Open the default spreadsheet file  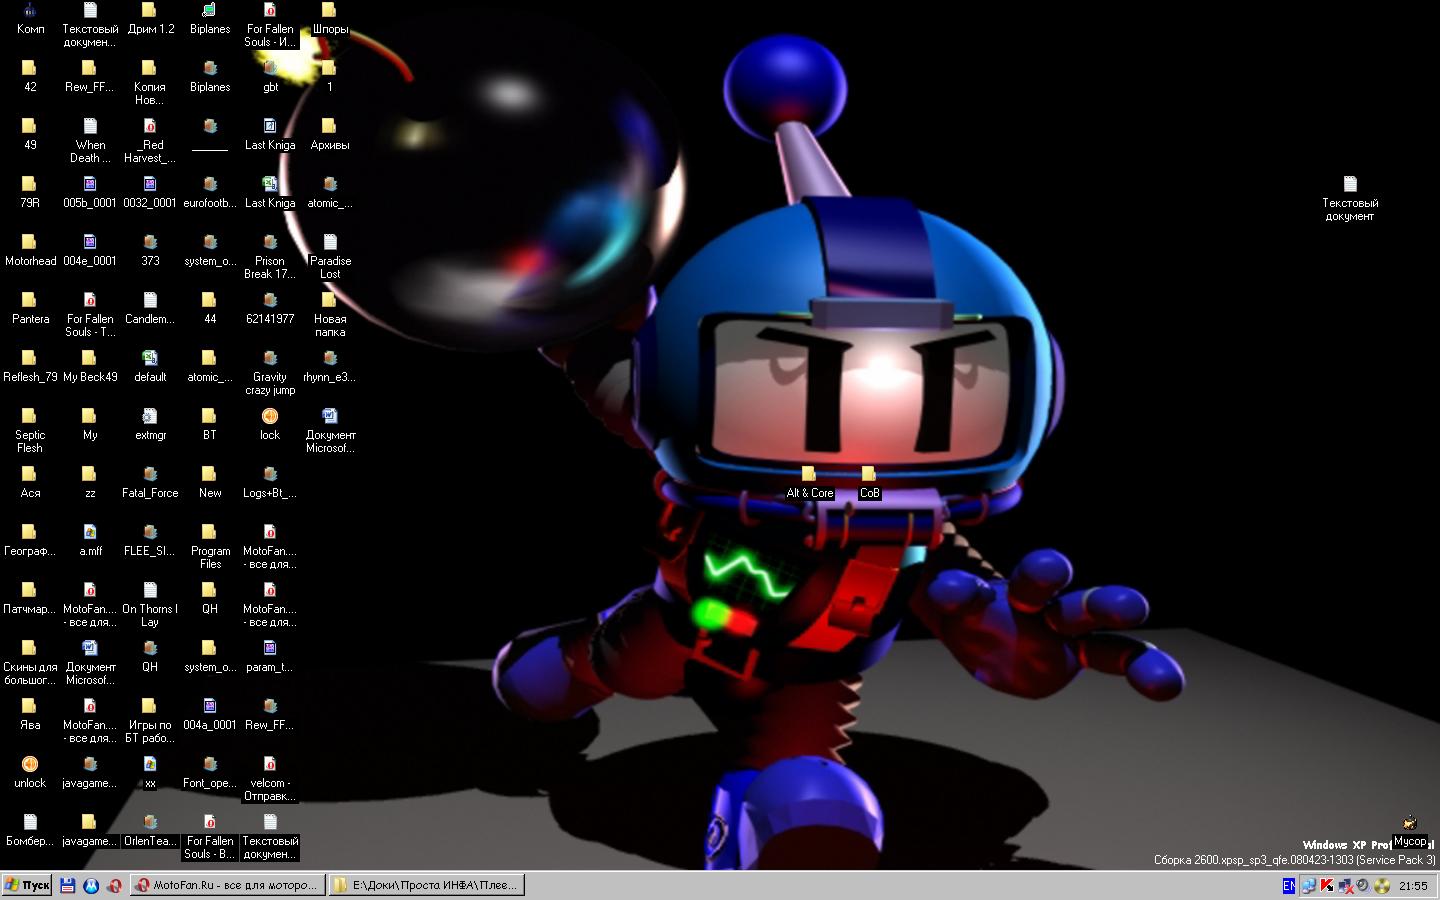150,366
